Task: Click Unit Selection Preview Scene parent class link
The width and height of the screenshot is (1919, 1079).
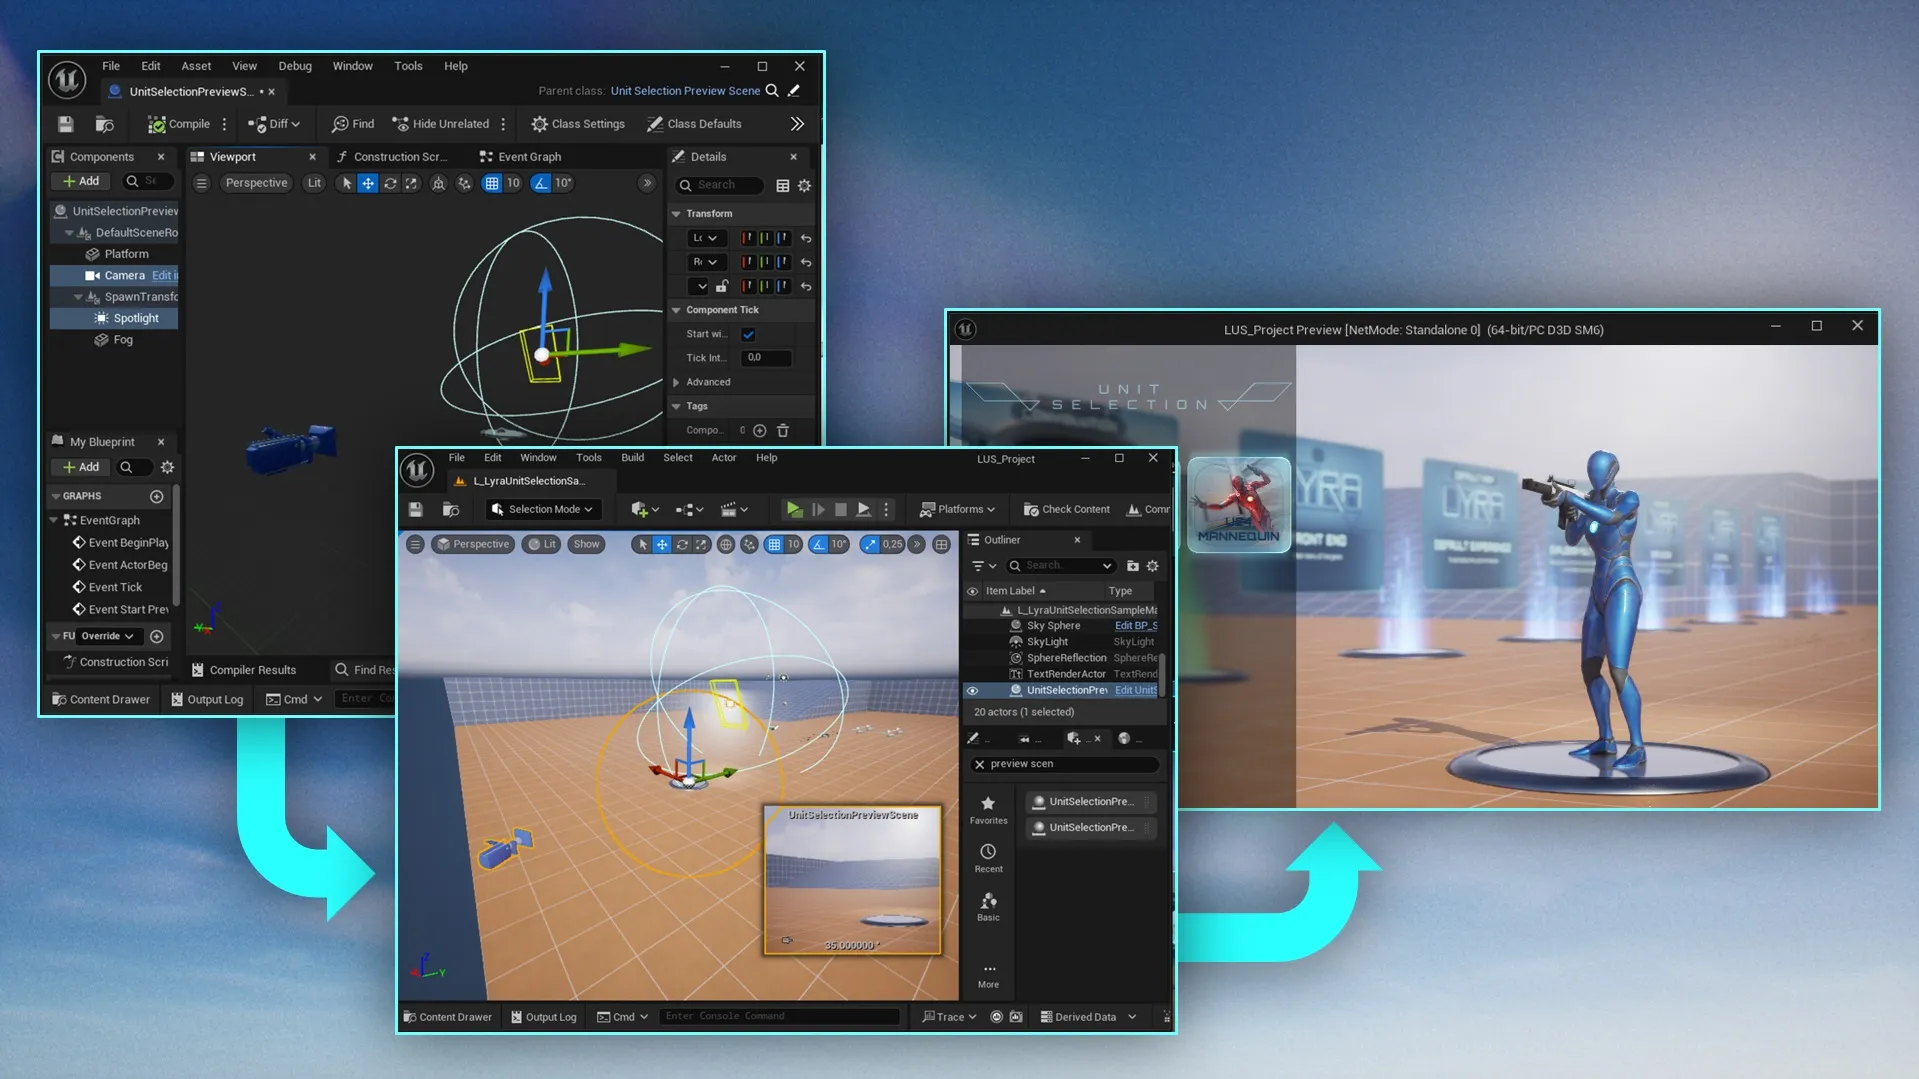Action: point(685,91)
